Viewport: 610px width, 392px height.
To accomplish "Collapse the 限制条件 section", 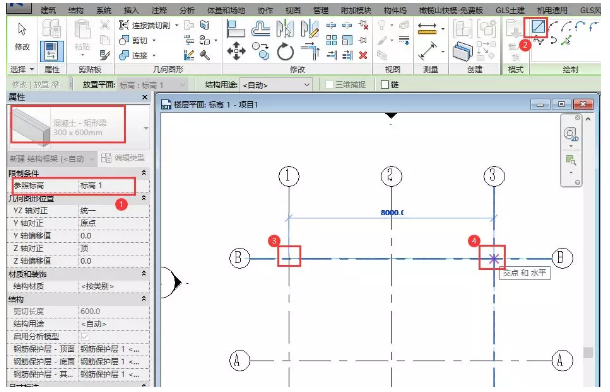I will [x=144, y=173].
